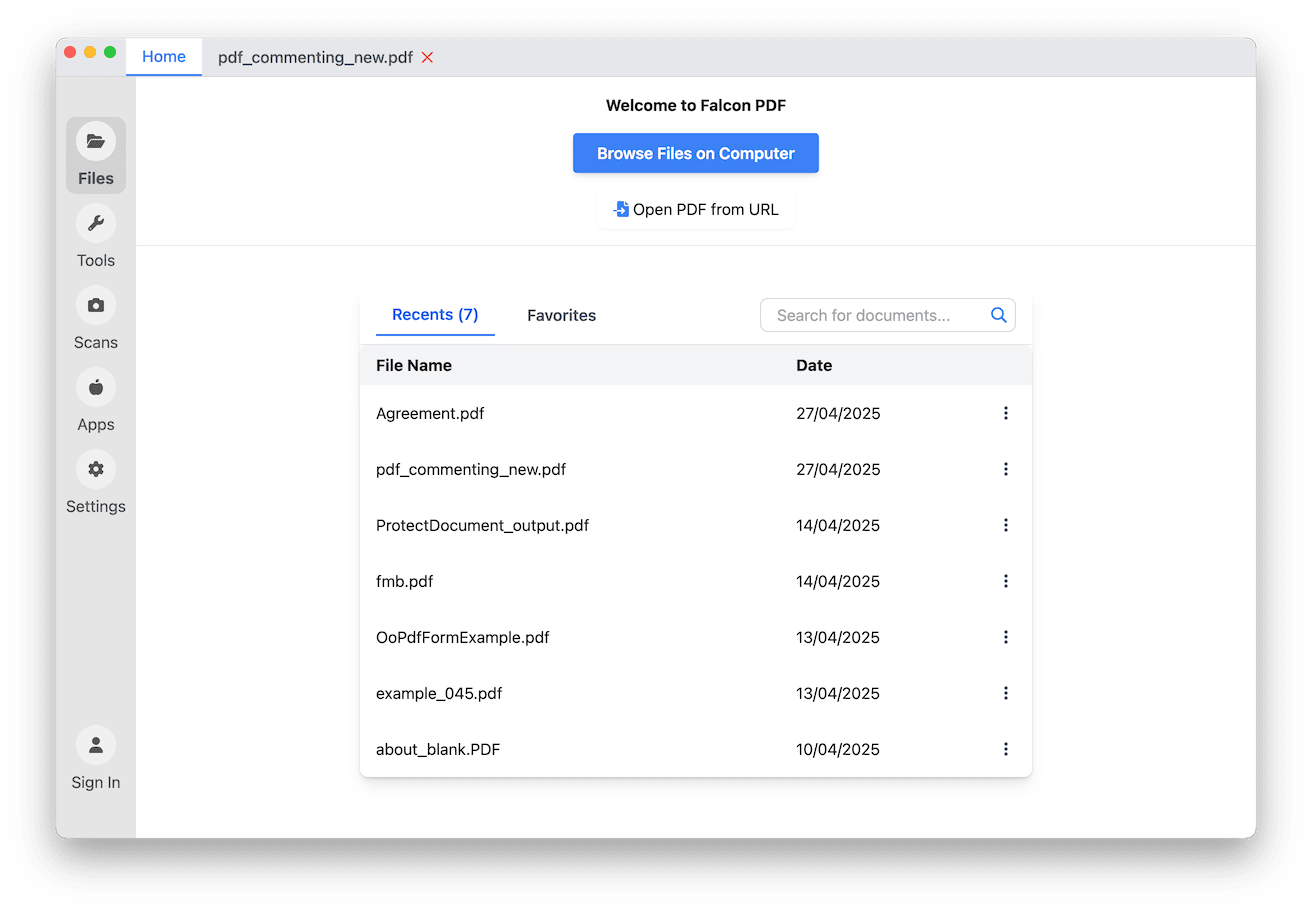Switch to the pdf_commenting_new.pdf document tab

click(315, 58)
